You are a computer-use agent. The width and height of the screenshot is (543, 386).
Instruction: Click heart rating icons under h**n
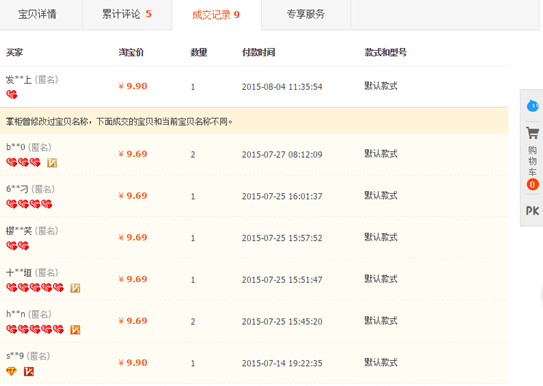(x=35, y=329)
